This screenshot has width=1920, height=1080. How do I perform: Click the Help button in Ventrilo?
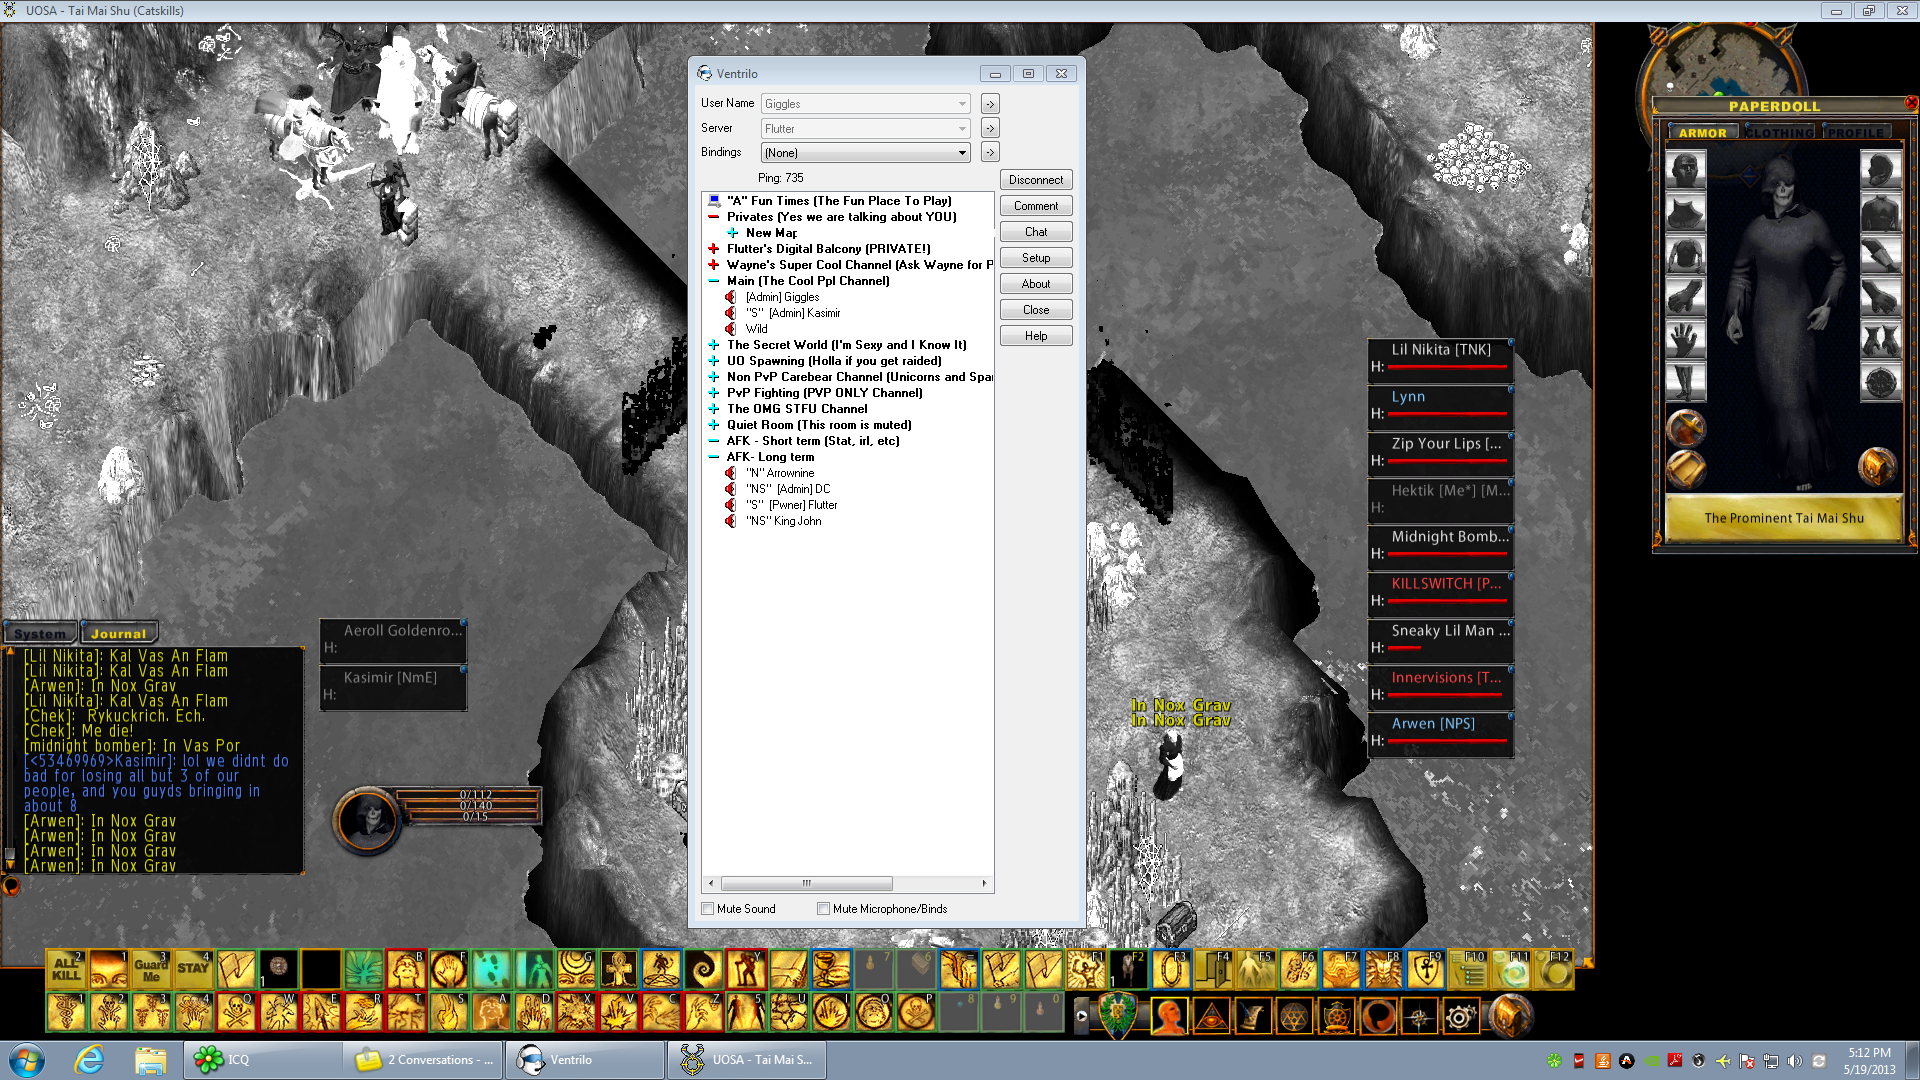click(x=1036, y=336)
